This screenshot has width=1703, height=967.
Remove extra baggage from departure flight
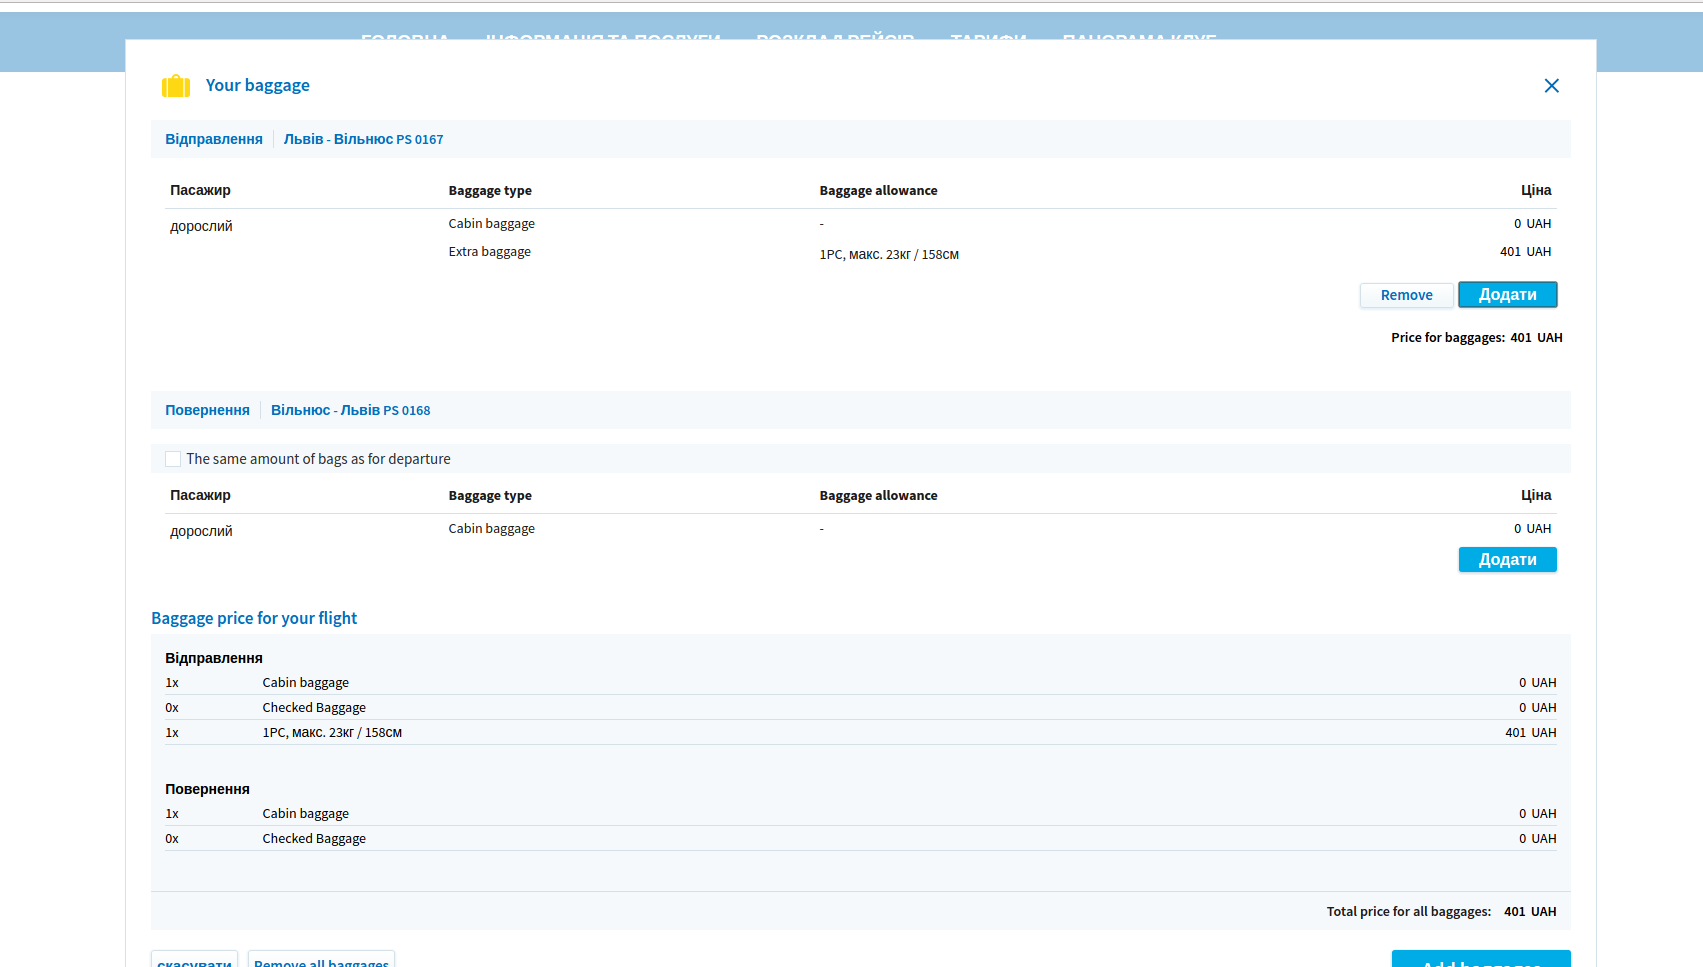point(1405,295)
